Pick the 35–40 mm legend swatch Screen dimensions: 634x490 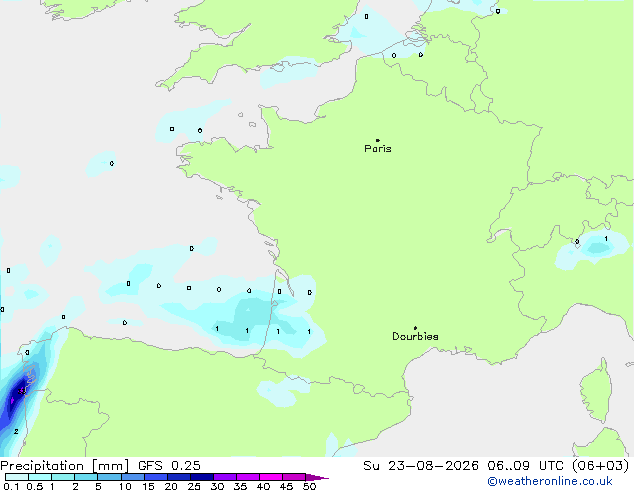pyautogui.click(x=248, y=477)
